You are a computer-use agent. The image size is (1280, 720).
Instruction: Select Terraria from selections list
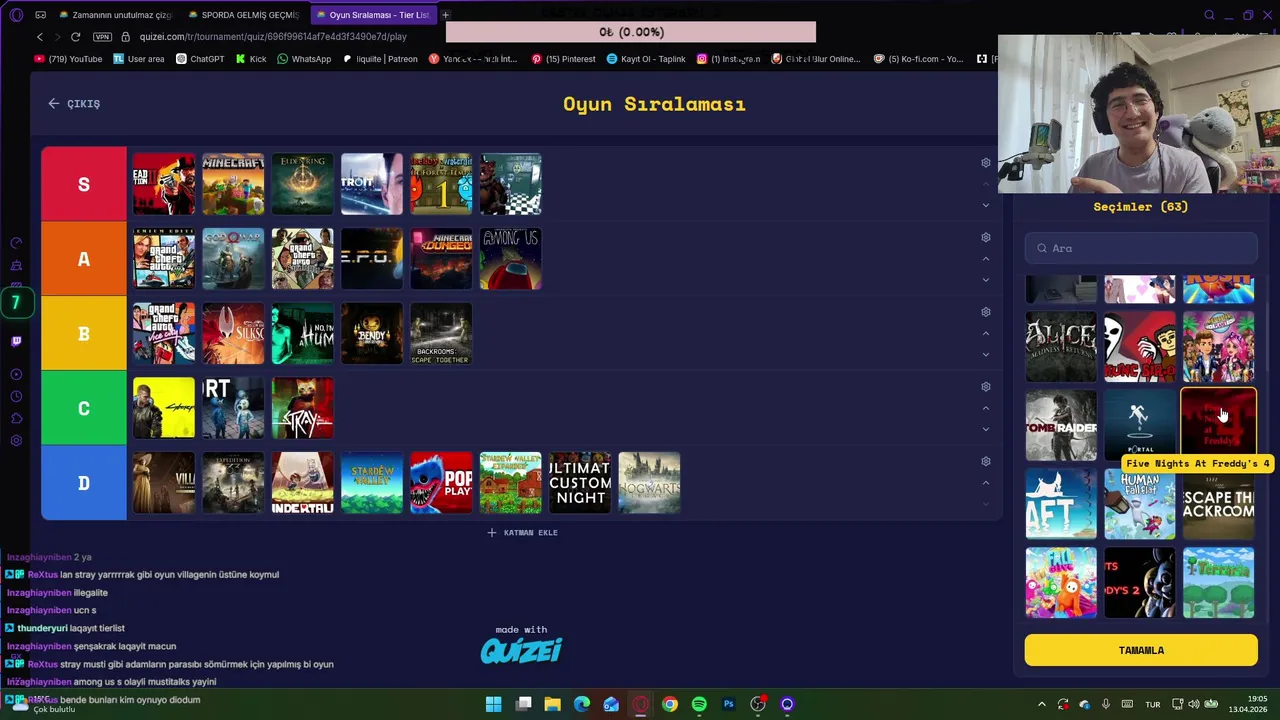point(1219,583)
